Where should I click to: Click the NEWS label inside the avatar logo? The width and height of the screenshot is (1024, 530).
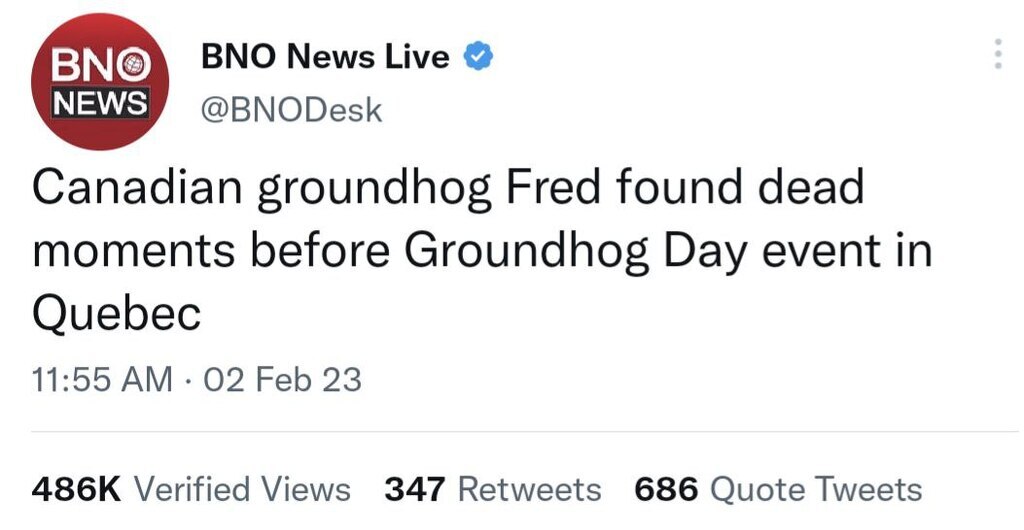point(100,103)
